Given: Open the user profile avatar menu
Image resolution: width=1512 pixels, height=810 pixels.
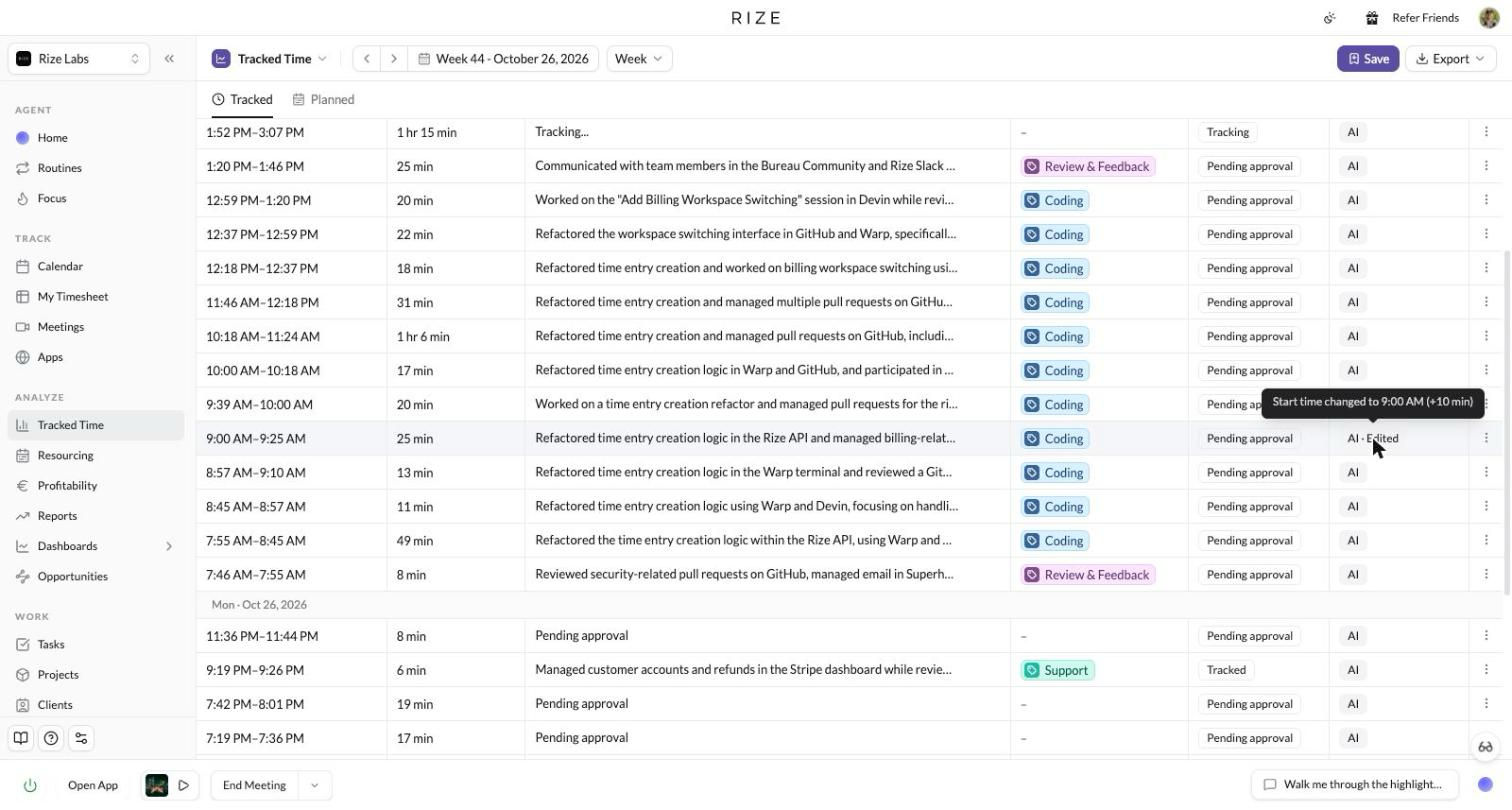Looking at the screenshot, I should (x=1488, y=18).
